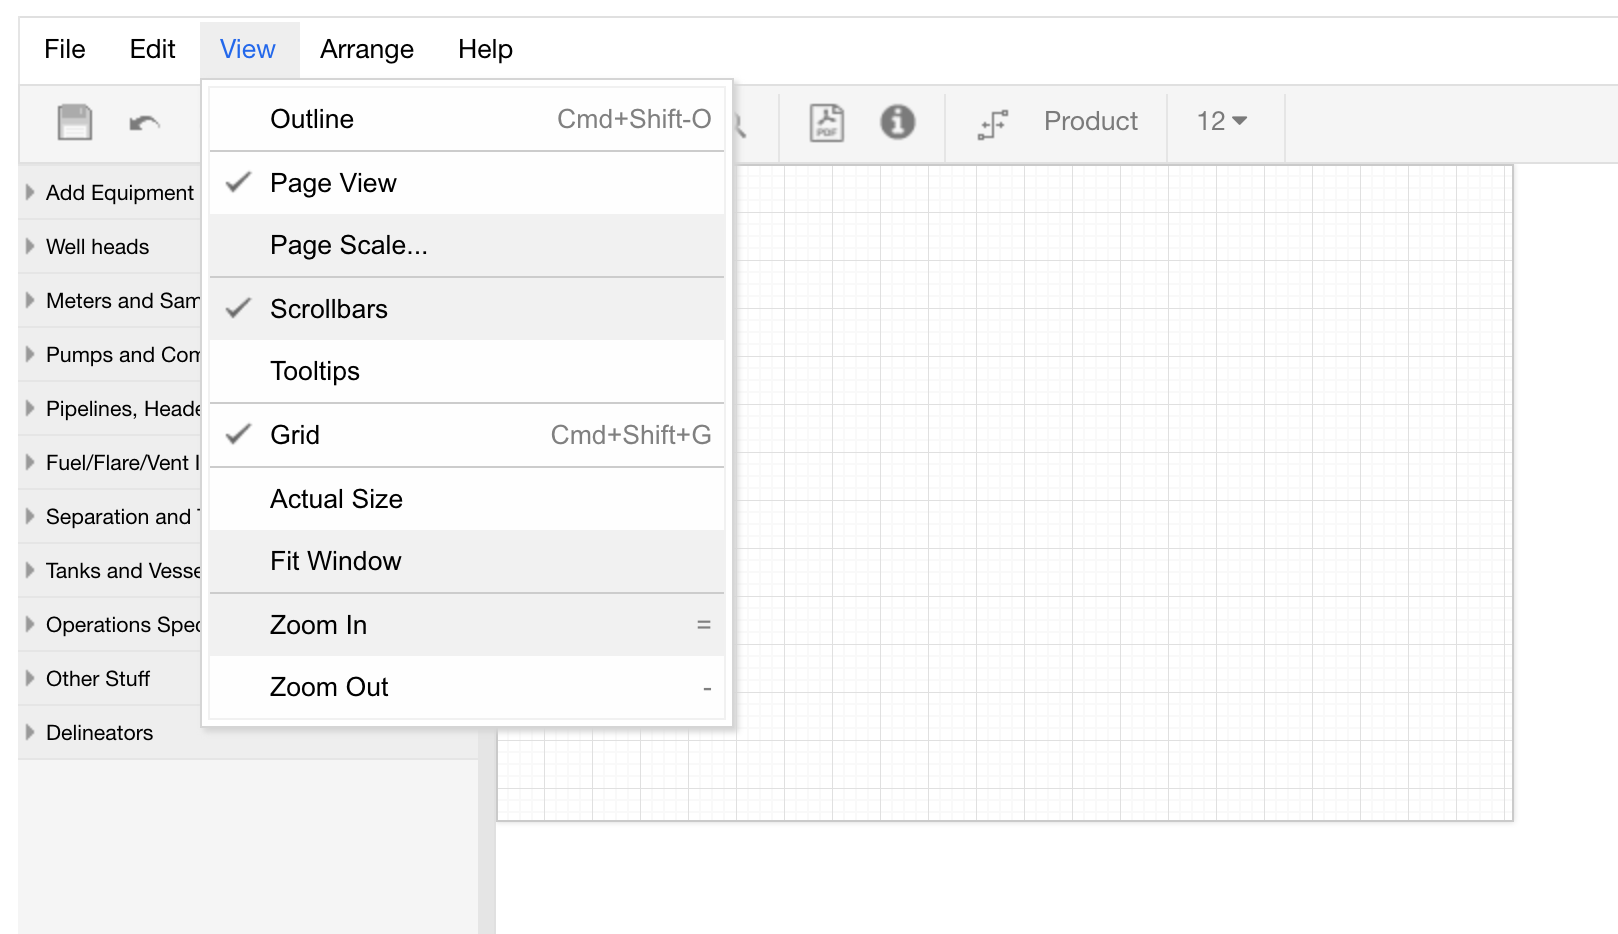Screen dimensions: 1618x934
Task: Expand the Well heads category
Action: (97, 247)
